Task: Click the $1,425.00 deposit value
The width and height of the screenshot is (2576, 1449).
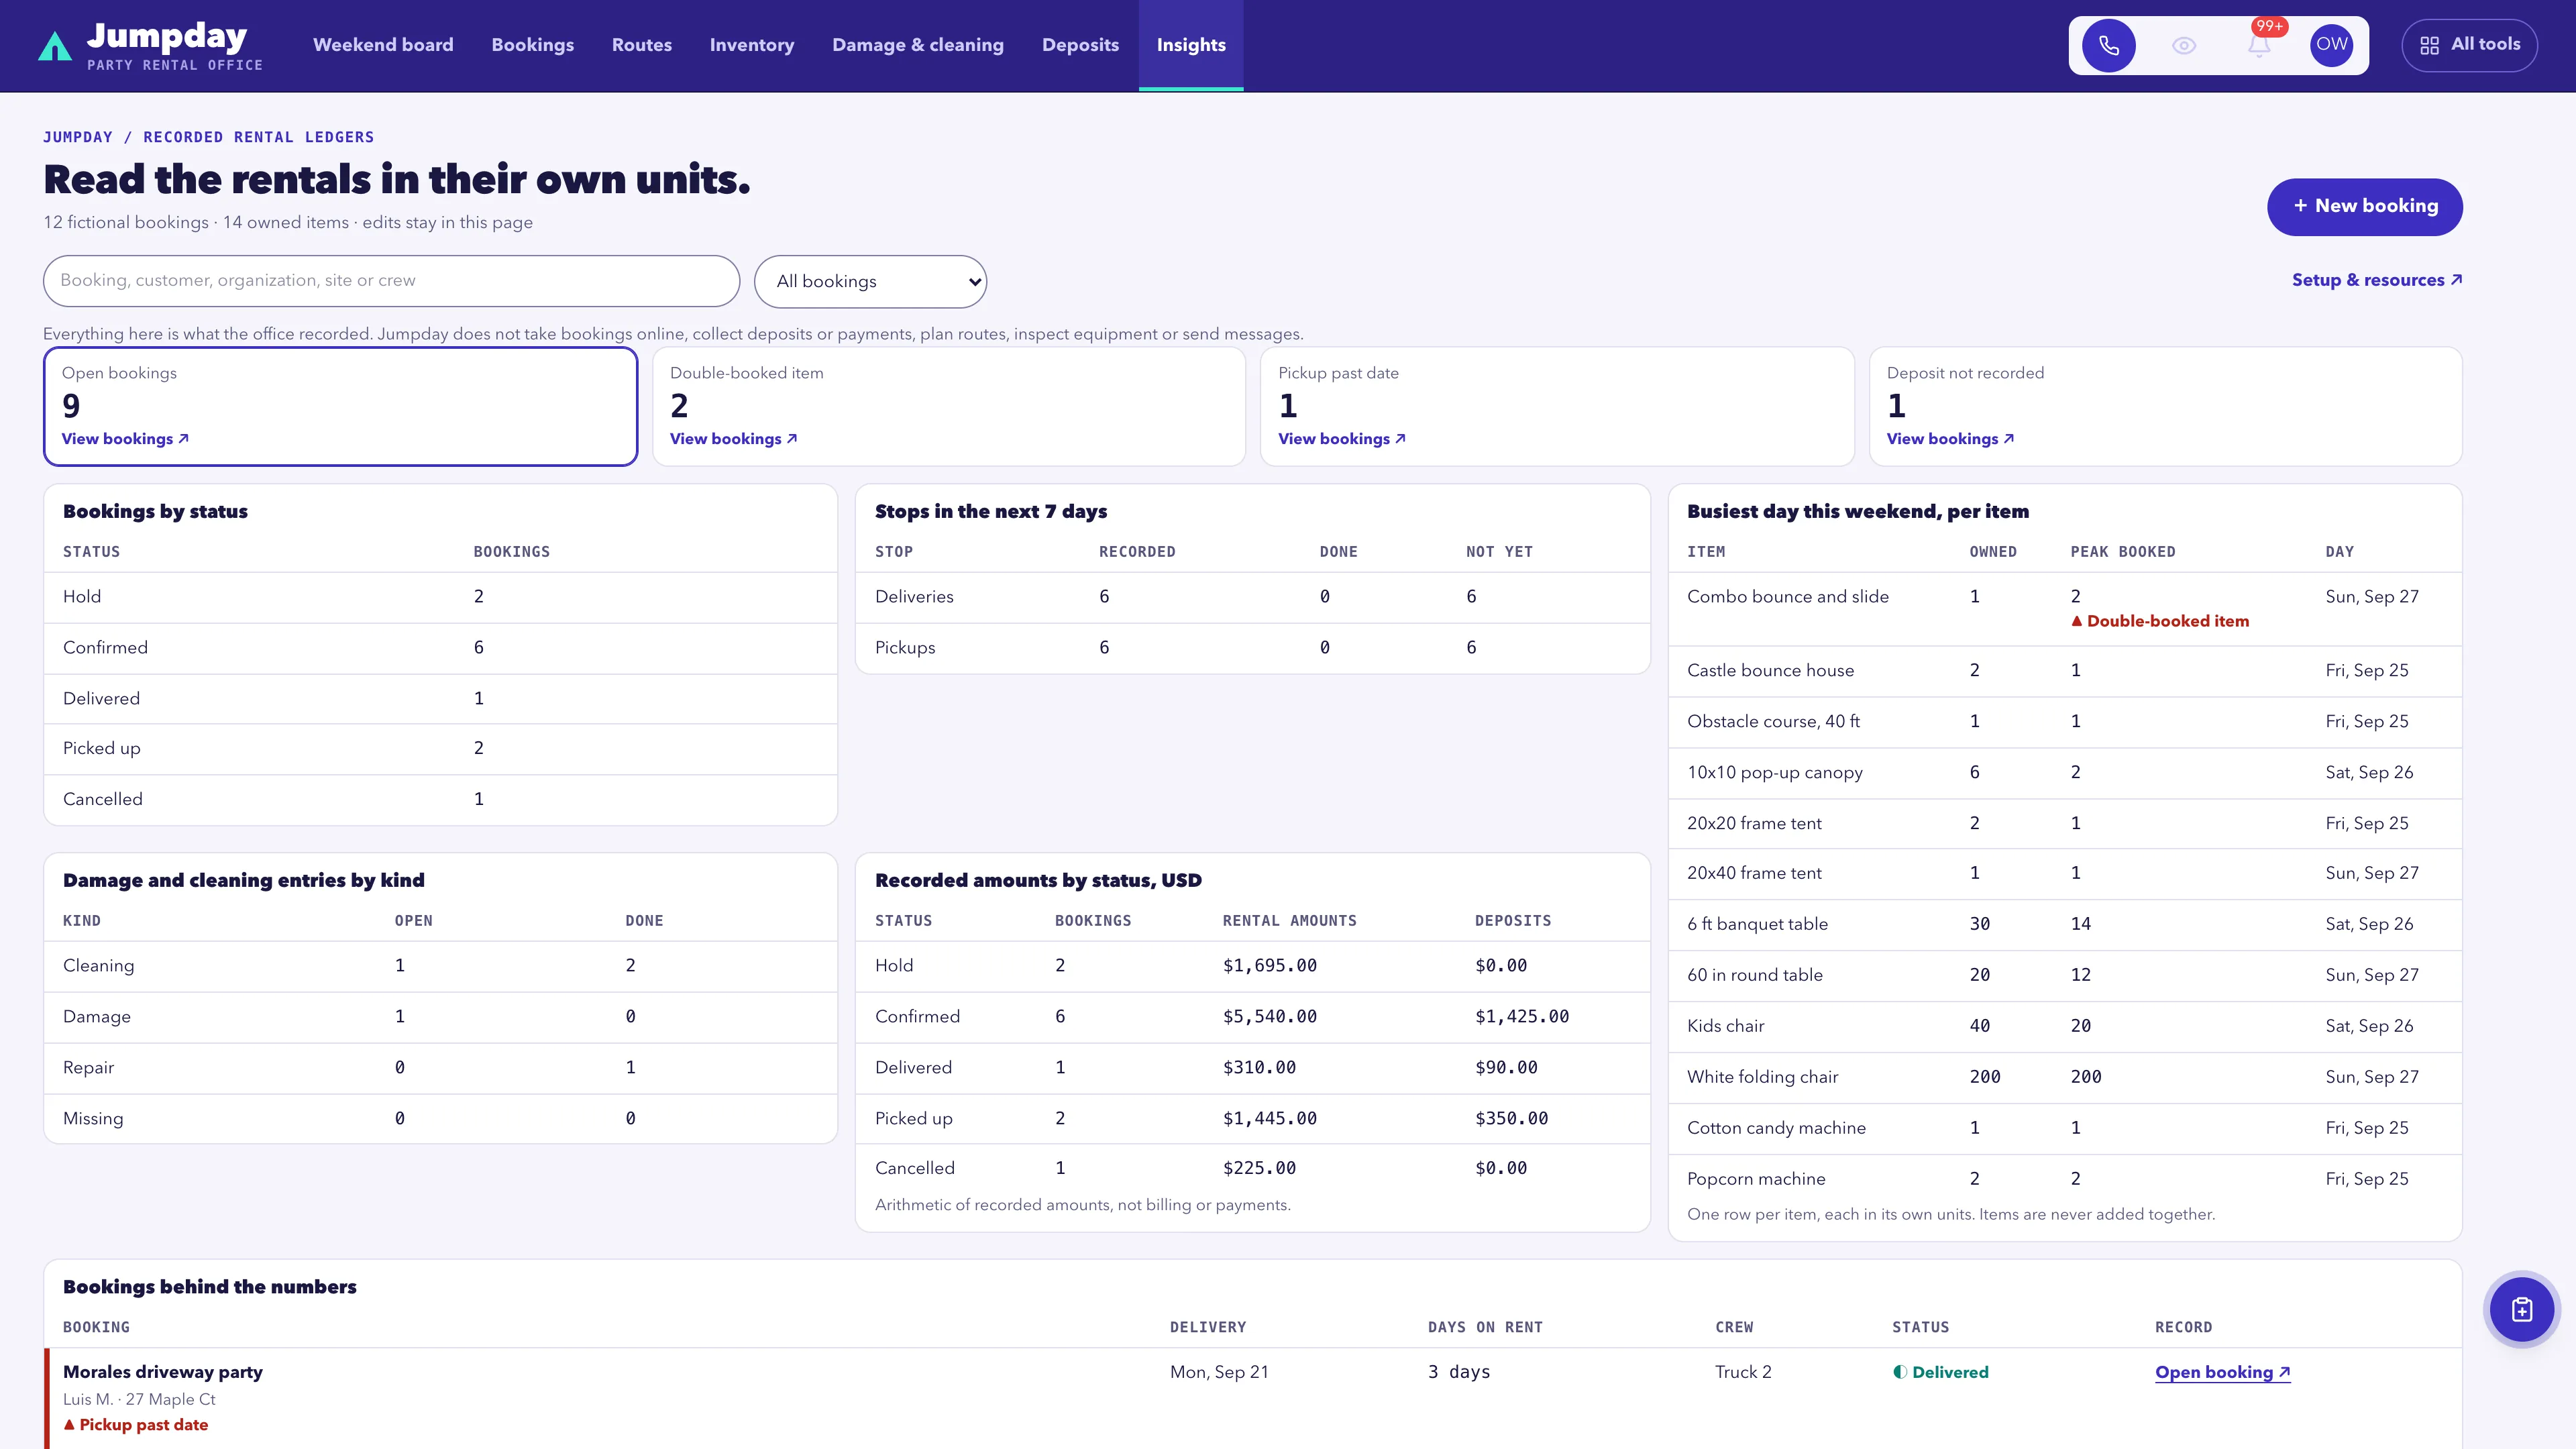Action: (1521, 1017)
